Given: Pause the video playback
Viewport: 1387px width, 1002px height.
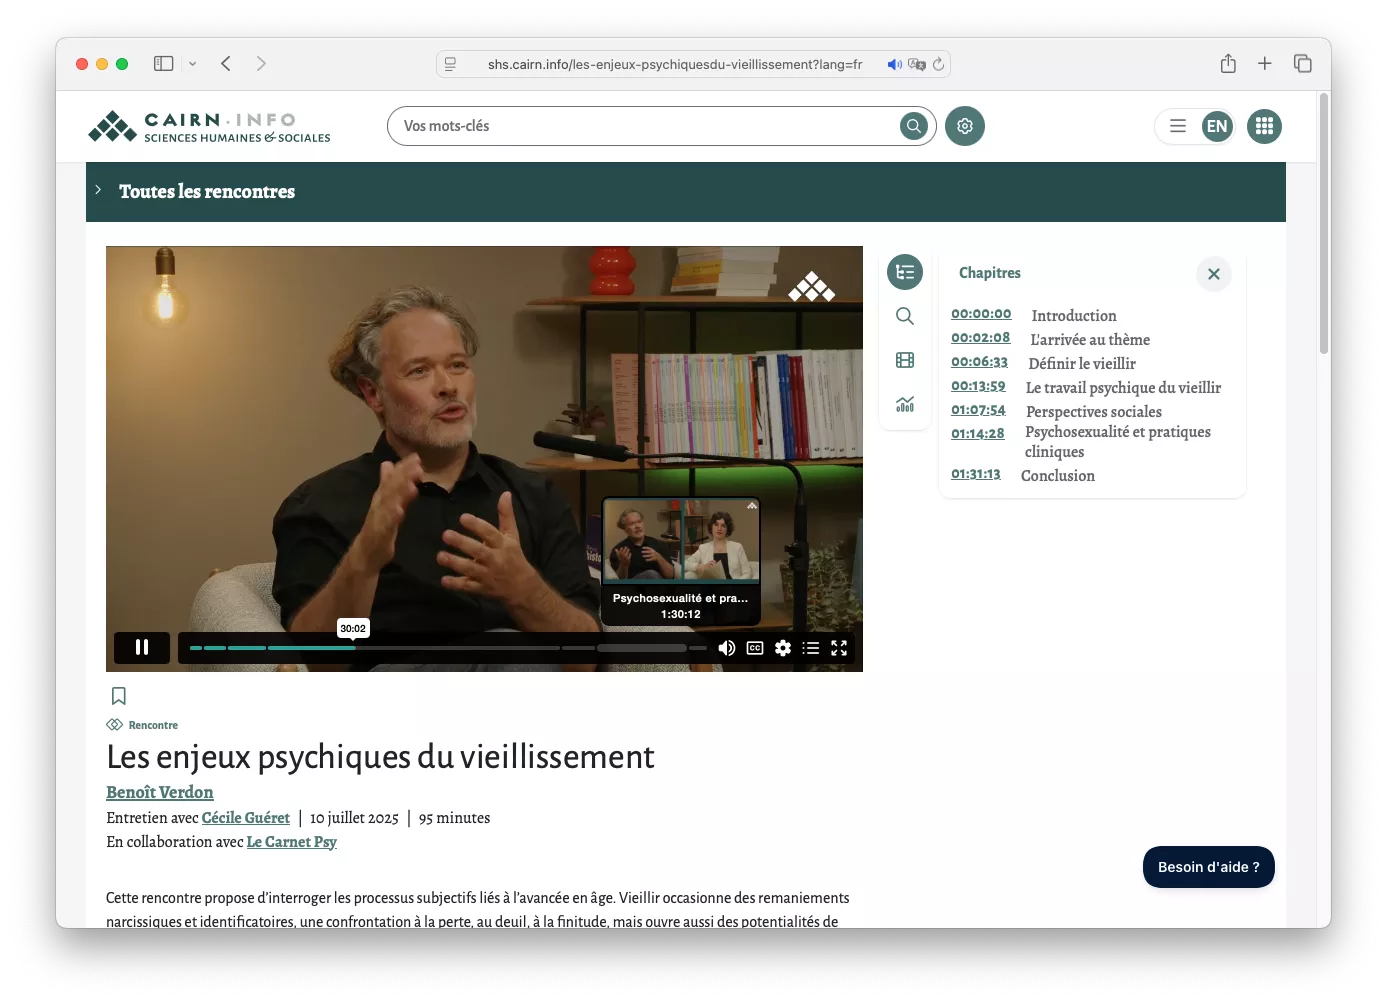Looking at the screenshot, I should (142, 647).
